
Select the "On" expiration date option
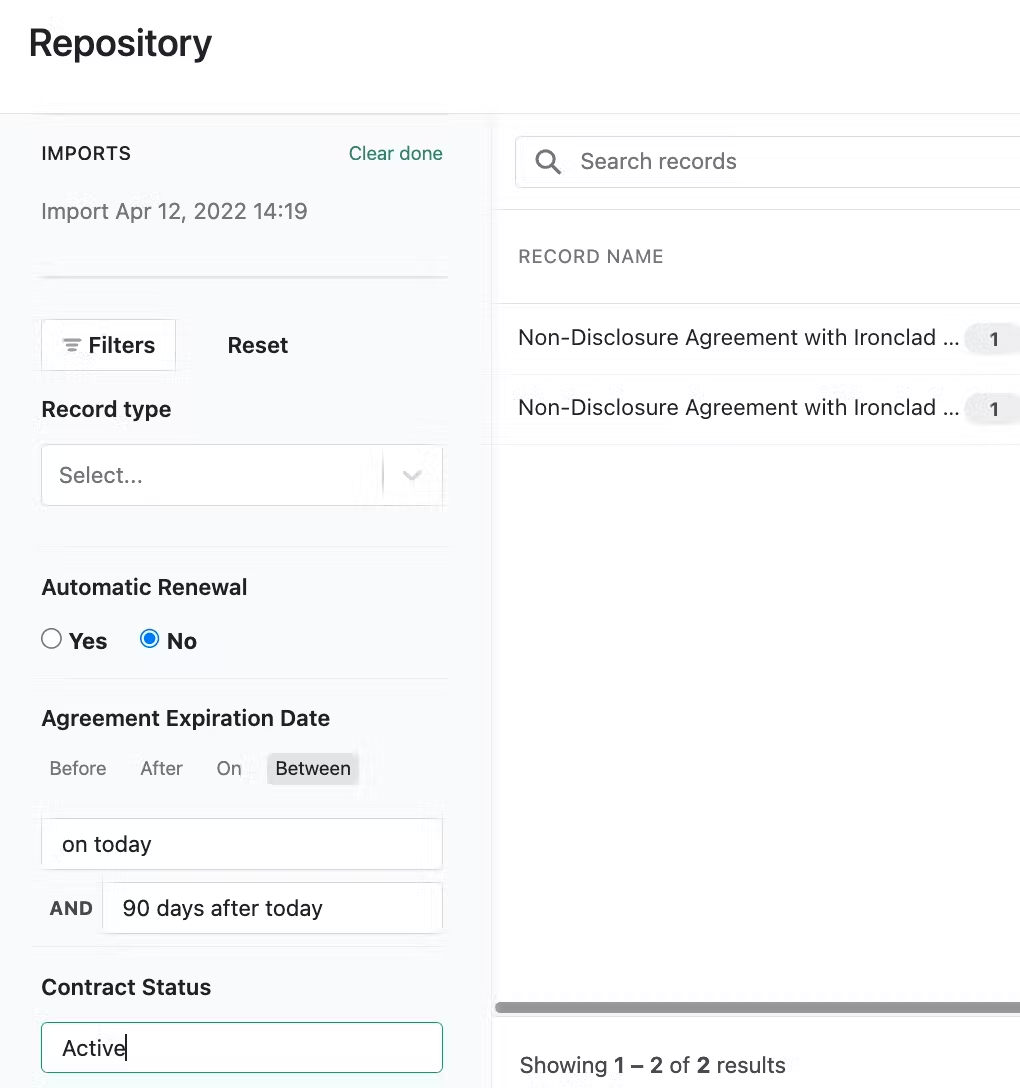tap(228, 768)
